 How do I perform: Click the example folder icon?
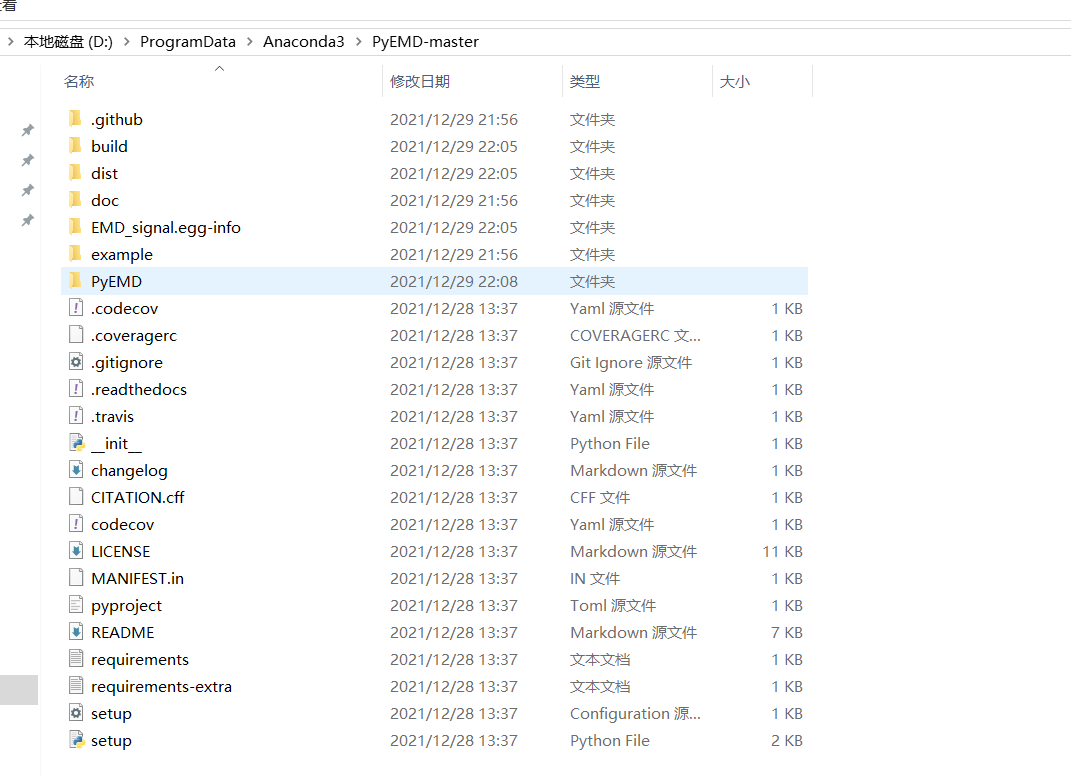click(x=74, y=254)
